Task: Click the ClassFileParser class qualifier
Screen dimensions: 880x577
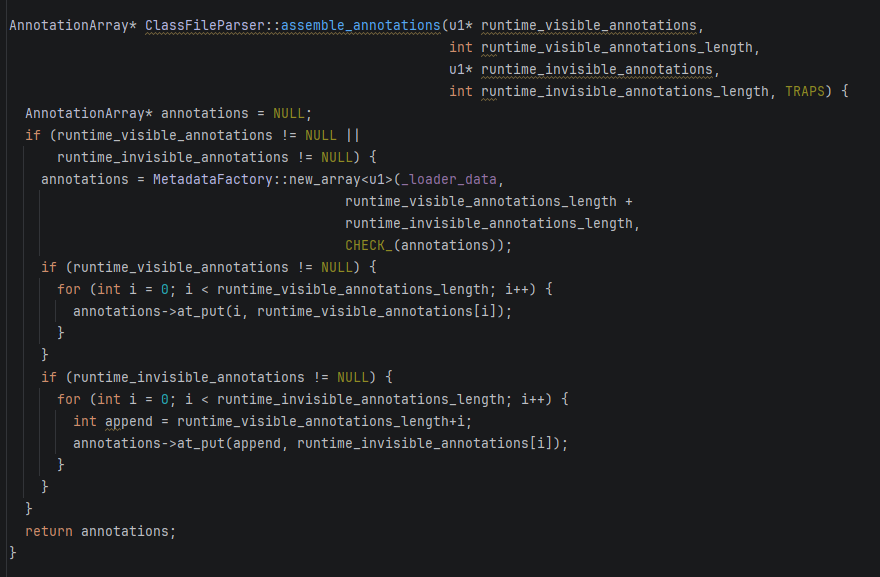Action: pyautogui.click(x=204, y=26)
